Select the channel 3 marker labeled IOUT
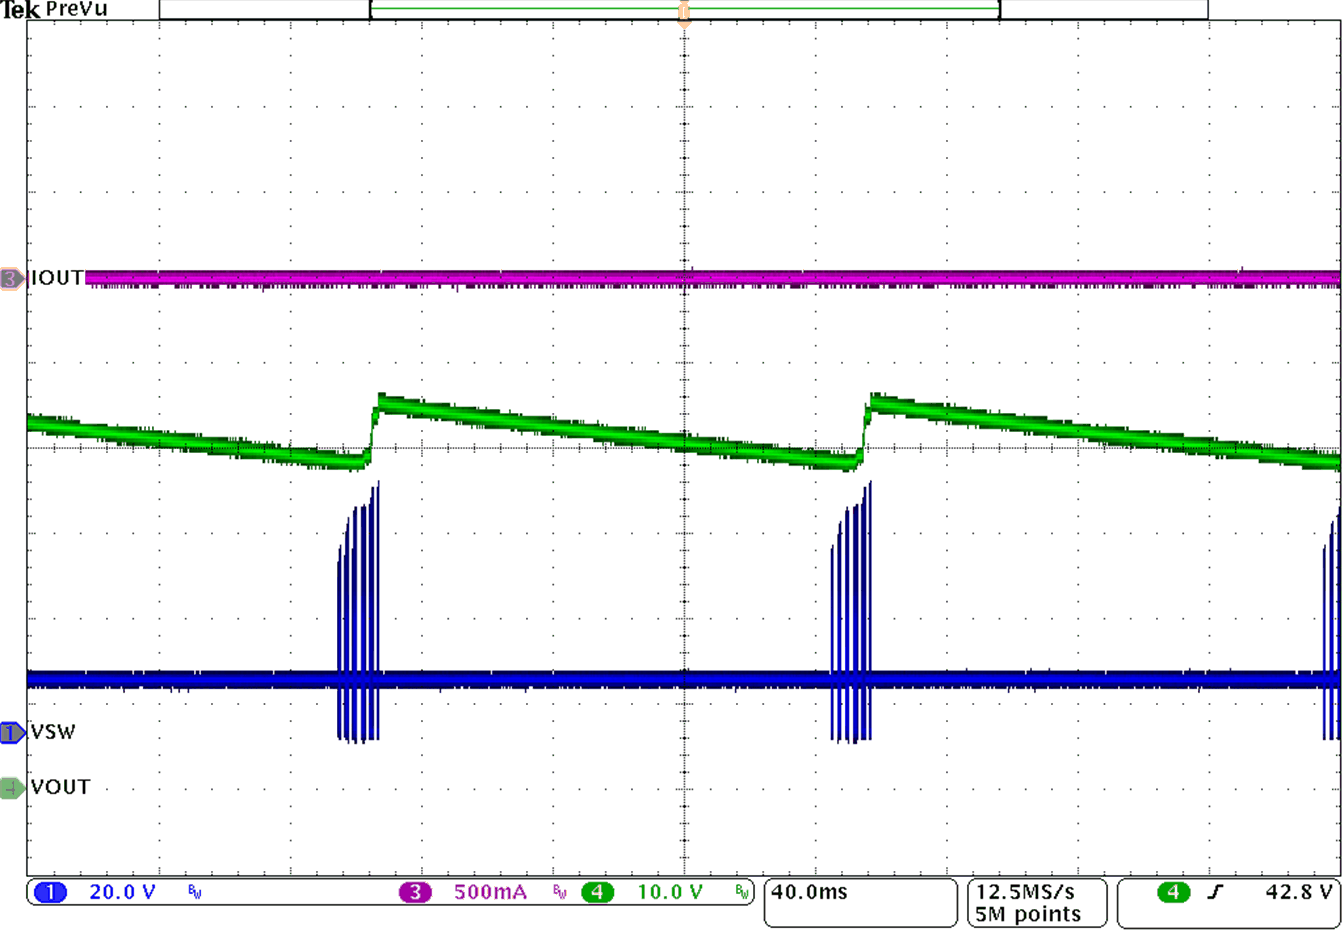Viewport: 1344px width, 936px height. click(8, 278)
